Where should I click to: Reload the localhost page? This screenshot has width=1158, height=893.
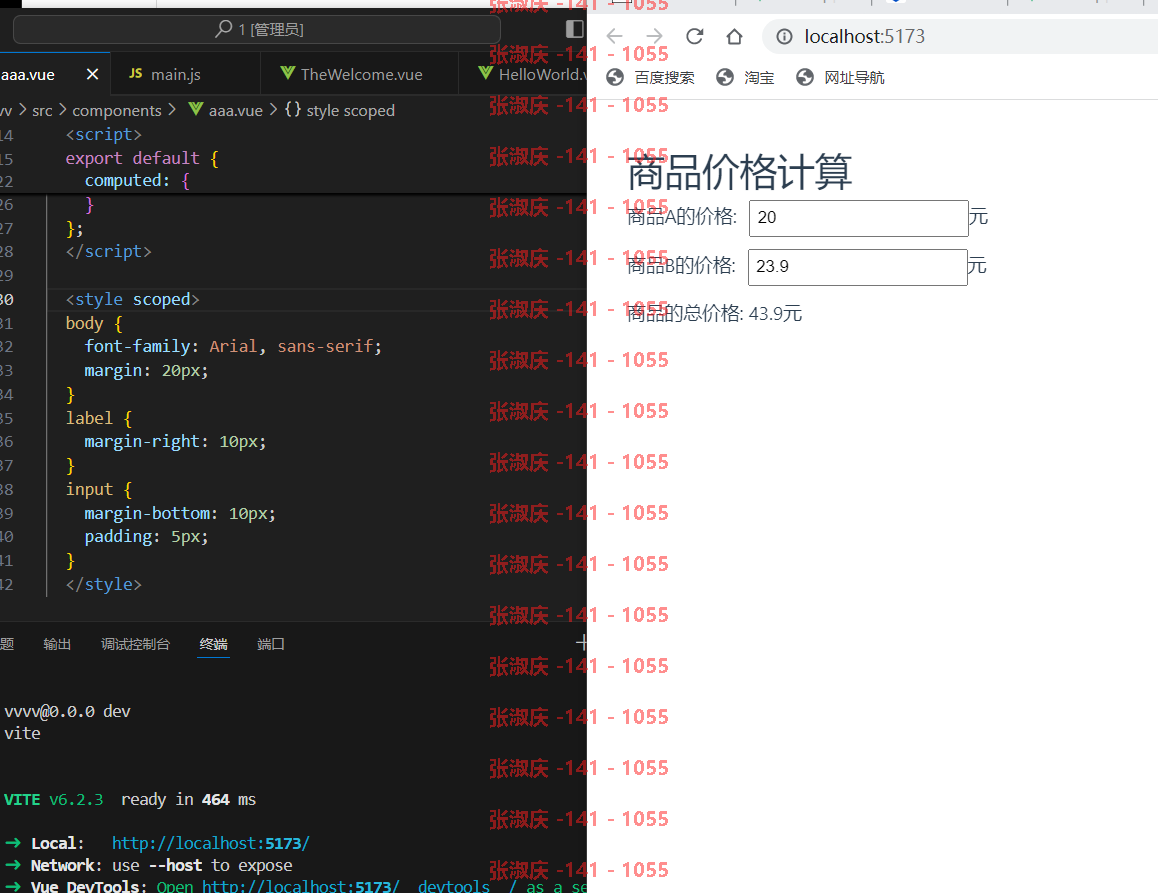tap(694, 36)
